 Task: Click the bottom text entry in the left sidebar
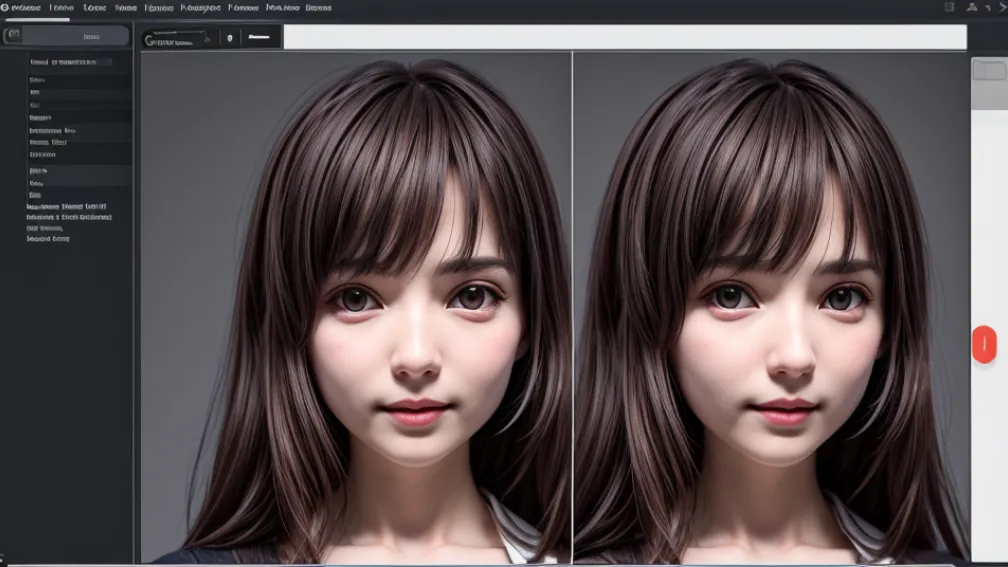pyautogui.click(x=48, y=239)
